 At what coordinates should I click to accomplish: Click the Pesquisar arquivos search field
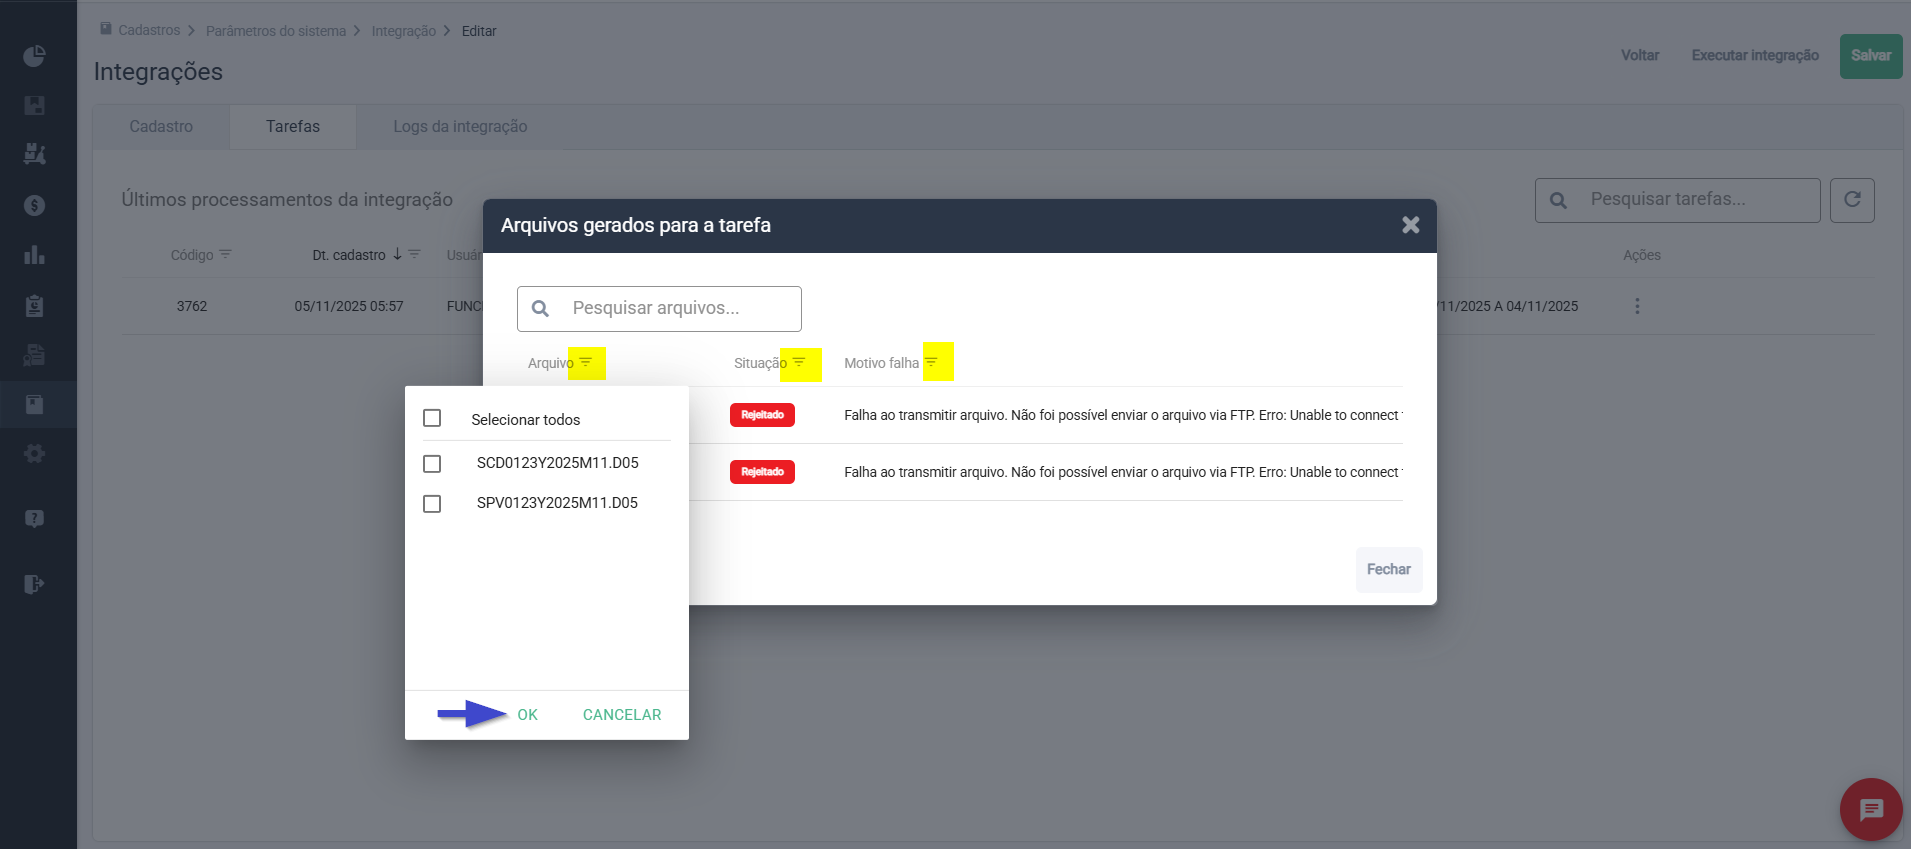click(680, 308)
